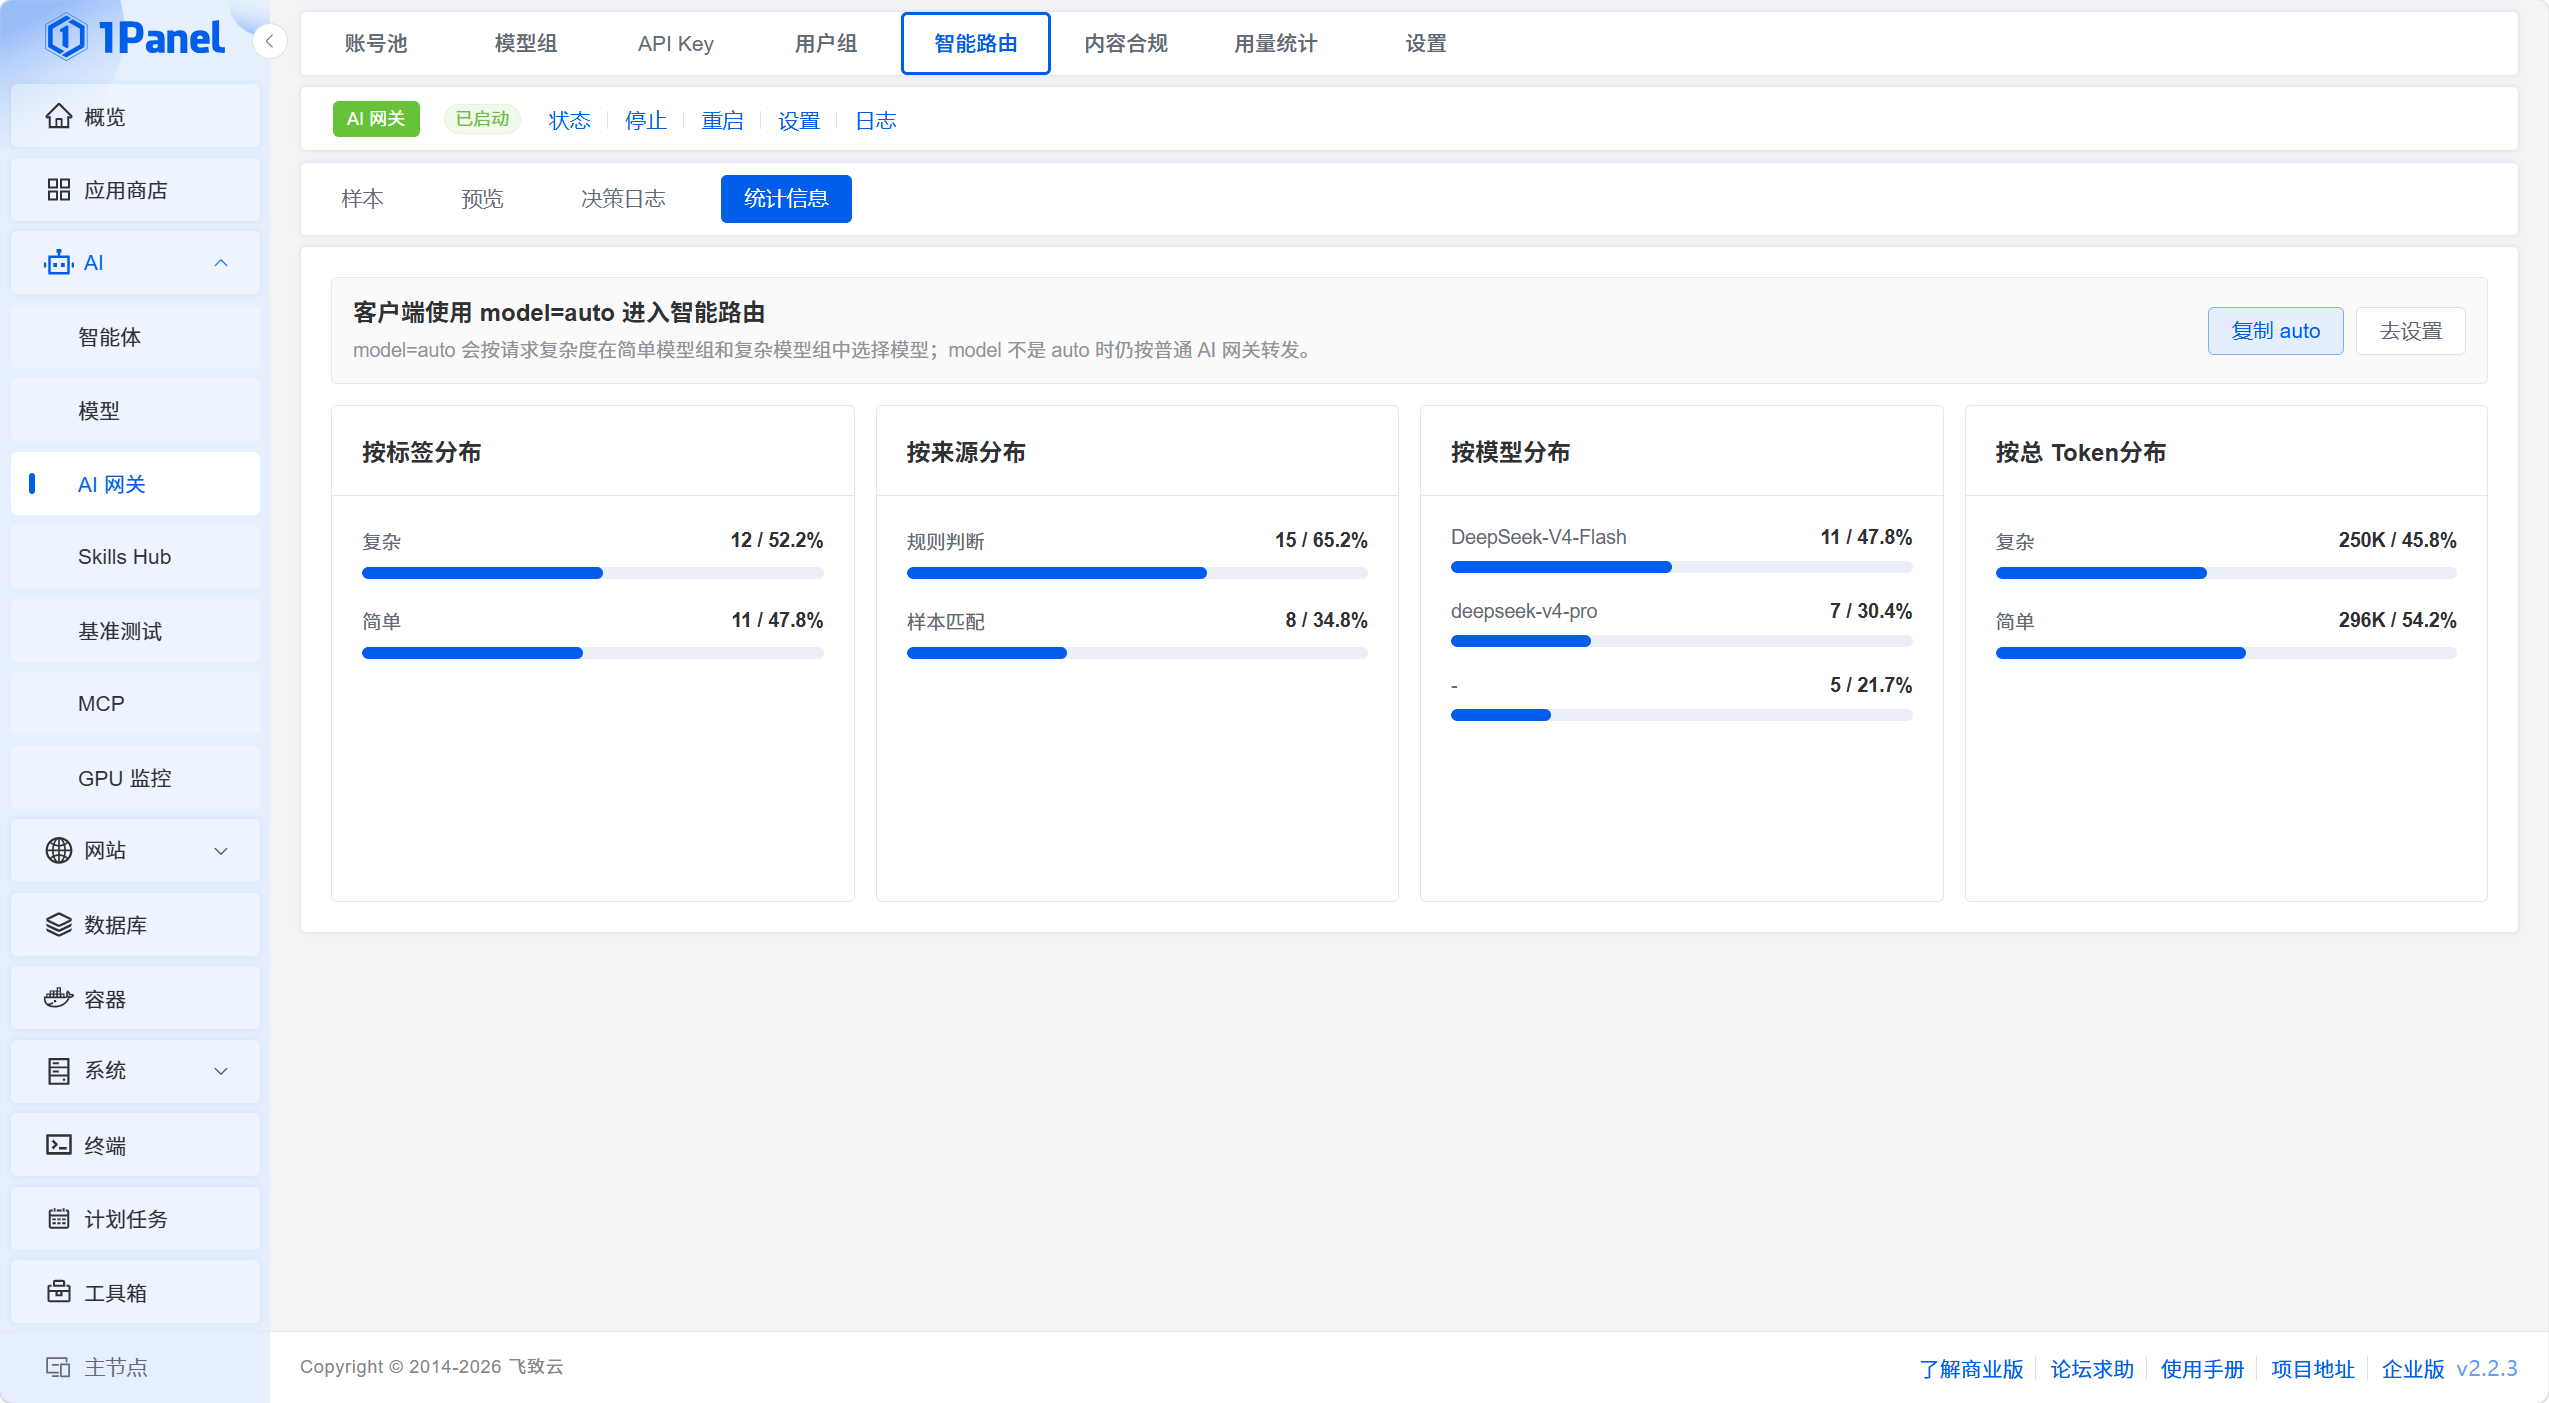Click DeepSeek-V4-Flash progress bar

pyautogui.click(x=1681, y=567)
